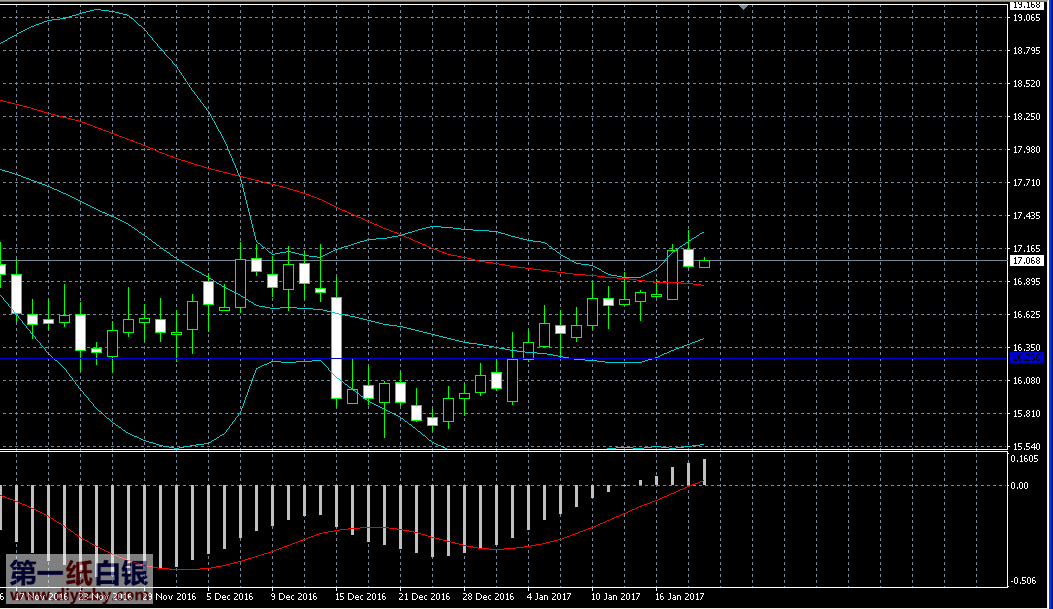Click the 9 Dec 2016 date label
The width and height of the screenshot is (1053, 609).
[295, 597]
